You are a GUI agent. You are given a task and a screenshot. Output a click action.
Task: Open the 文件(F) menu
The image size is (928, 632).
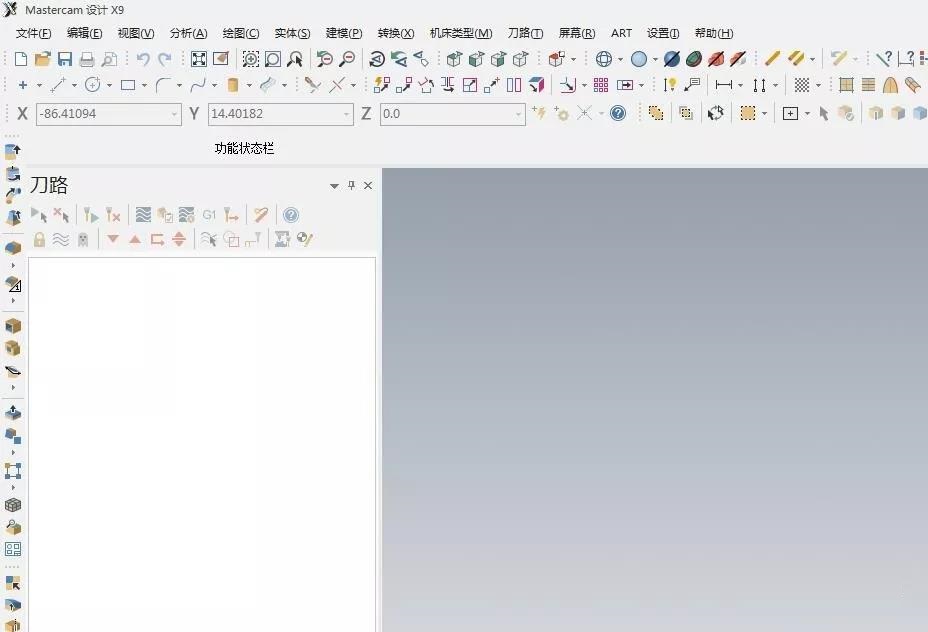click(x=33, y=33)
